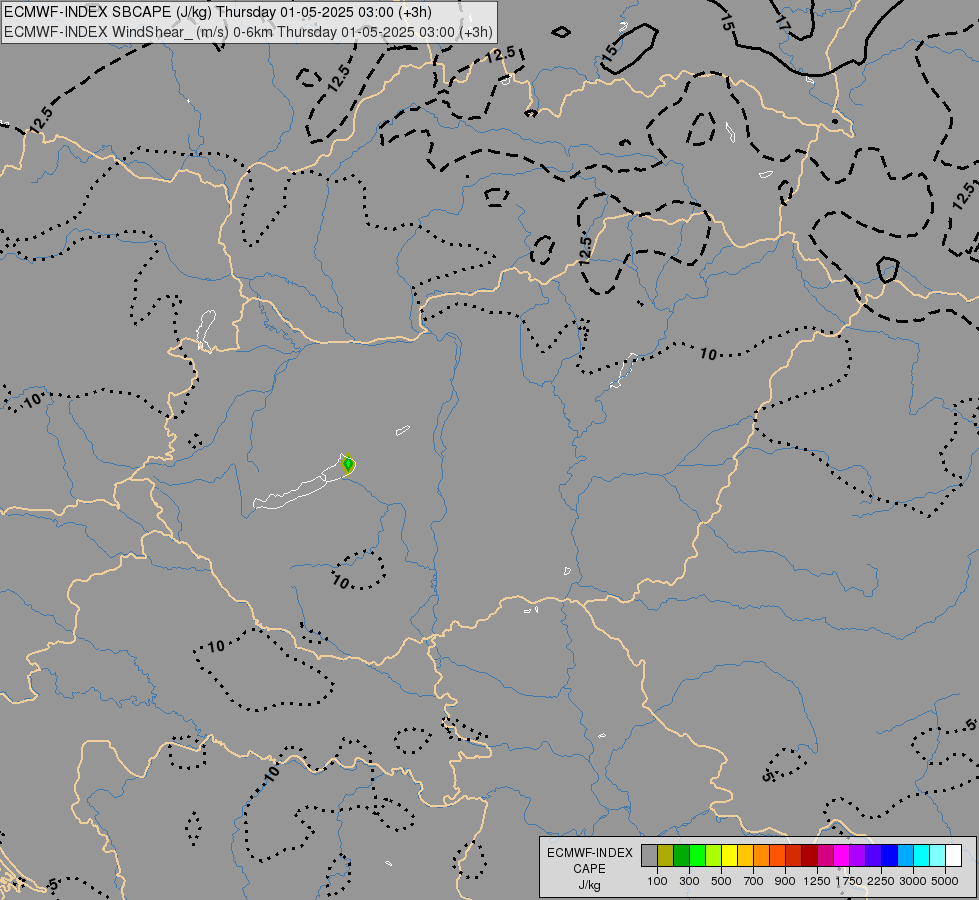Click the legend label 700
Screen dimensions: 979x900
[754, 881]
